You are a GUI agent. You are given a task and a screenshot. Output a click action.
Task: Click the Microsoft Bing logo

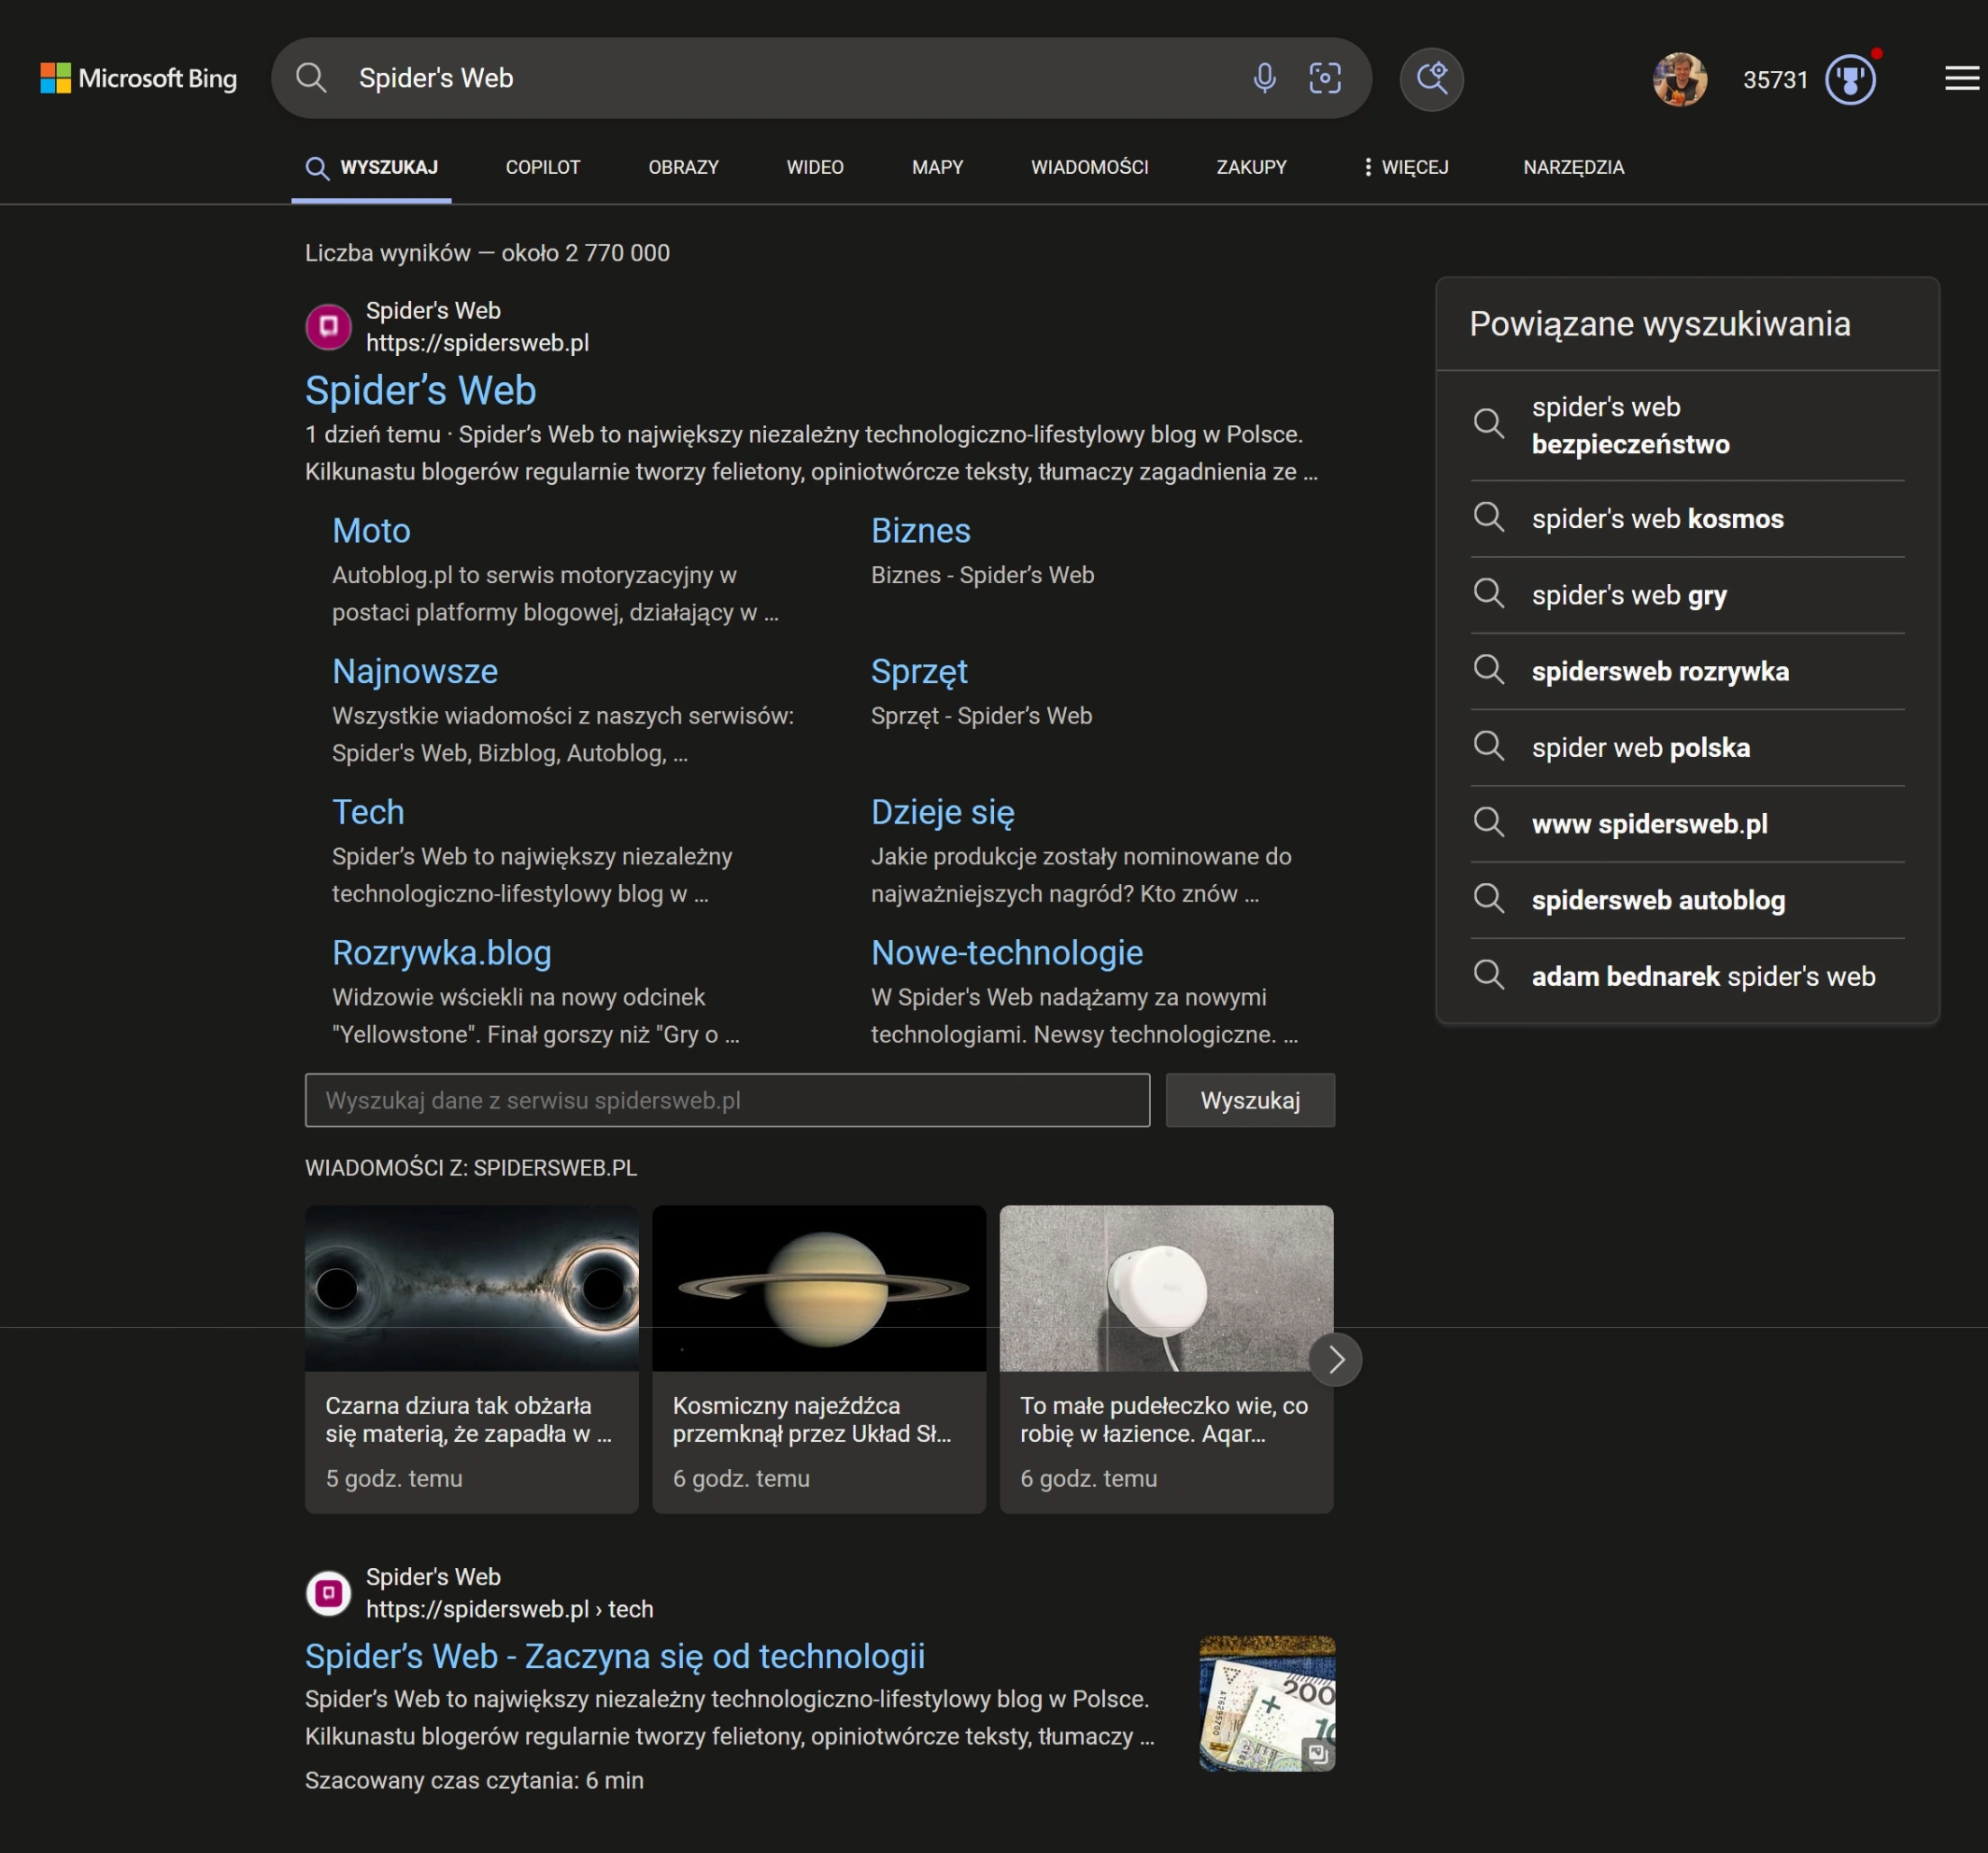click(138, 78)
